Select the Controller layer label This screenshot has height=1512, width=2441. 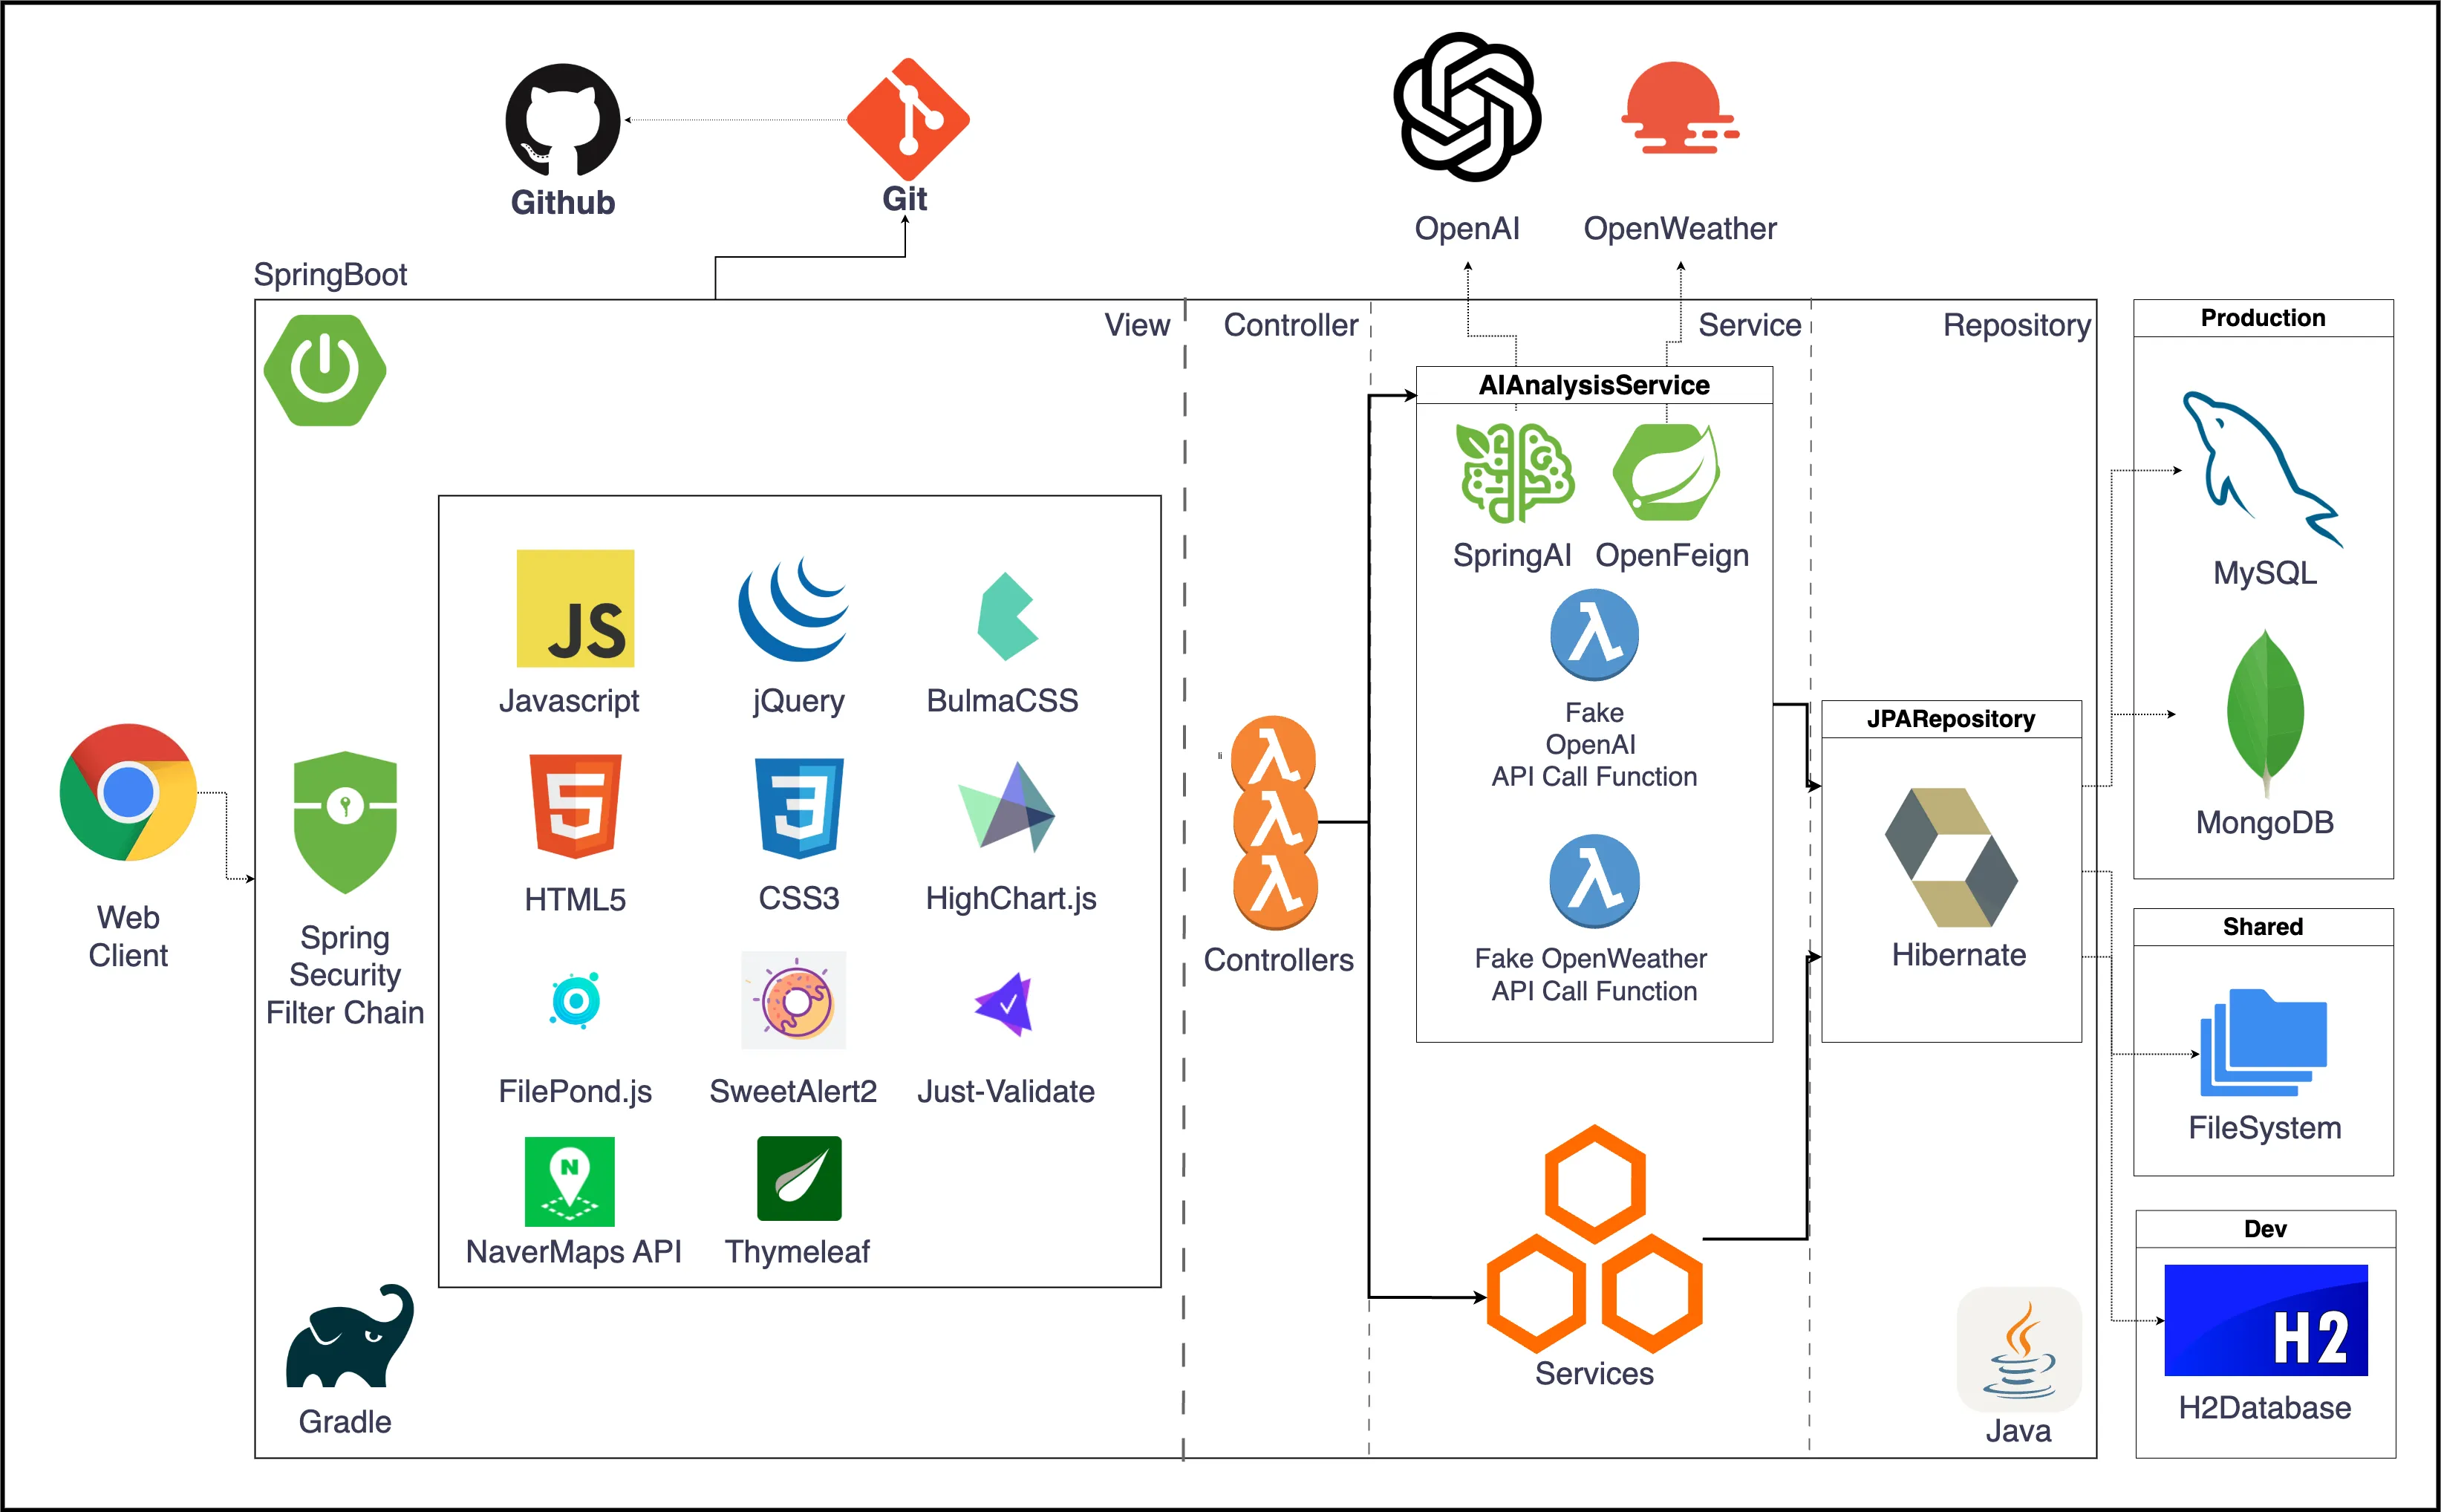coord(1291,325)
